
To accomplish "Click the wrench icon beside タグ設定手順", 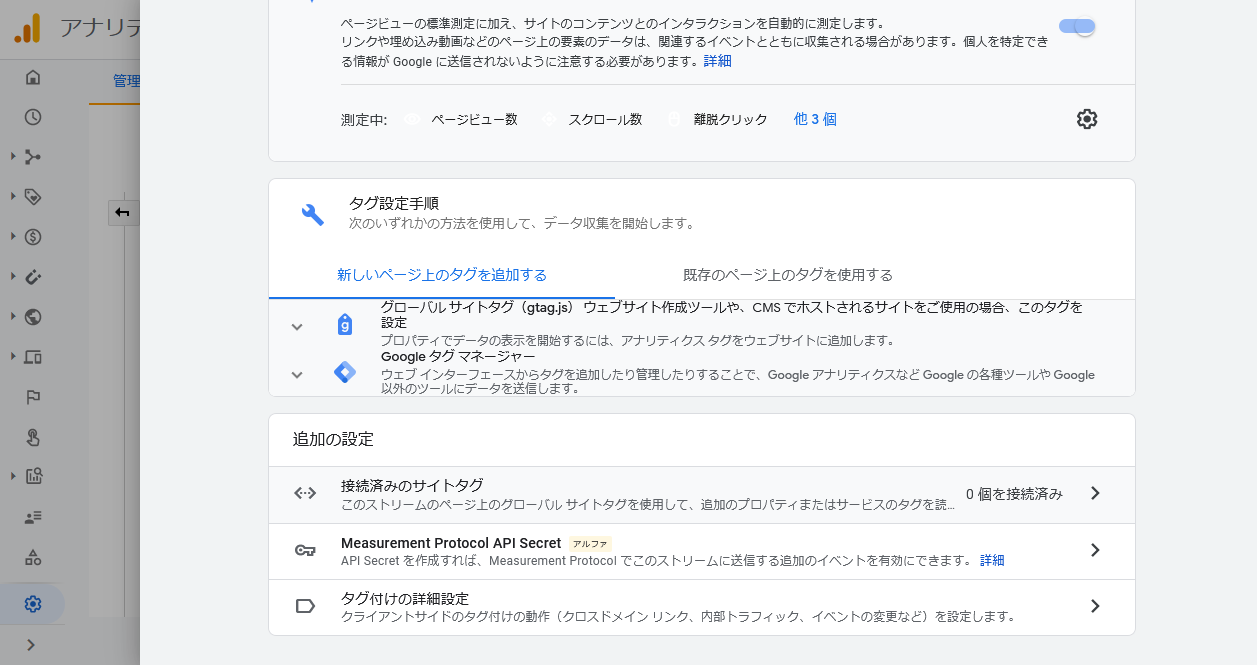I will pyautogui.click(x=312, y=214).
